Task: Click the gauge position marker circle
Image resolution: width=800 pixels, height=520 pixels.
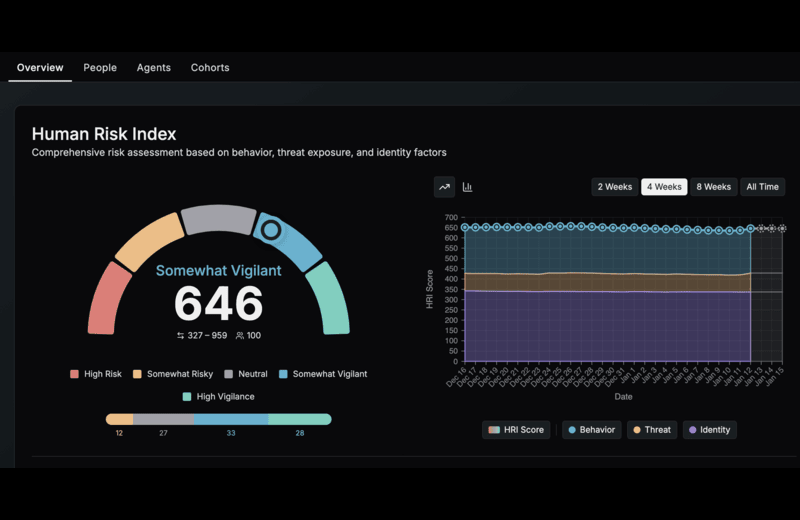Action: point(270,230)
